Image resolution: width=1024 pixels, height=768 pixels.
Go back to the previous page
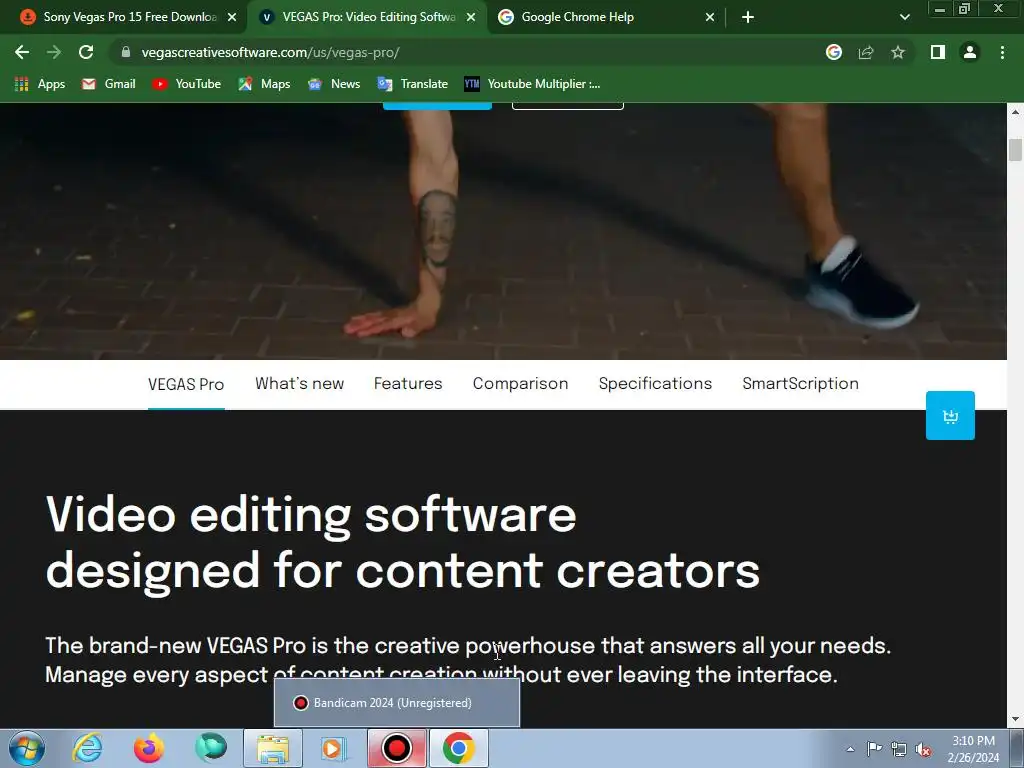tap(22, 52)
